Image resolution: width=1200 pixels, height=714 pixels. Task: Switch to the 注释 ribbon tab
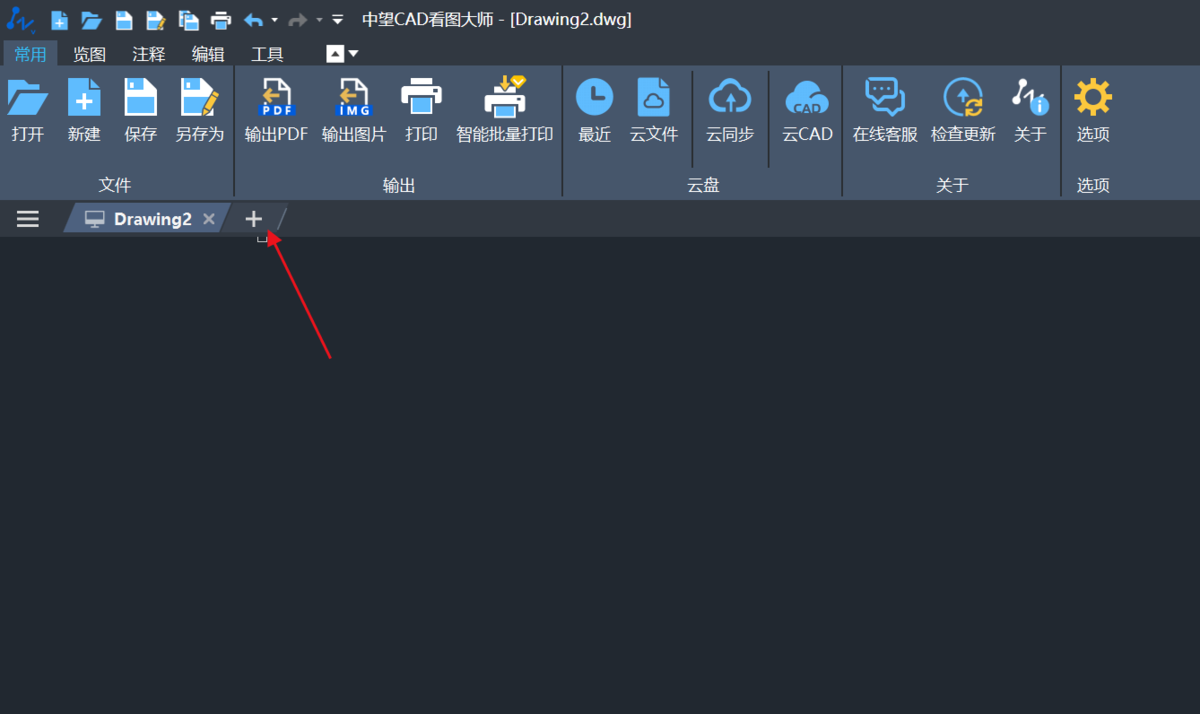(148, 54)
